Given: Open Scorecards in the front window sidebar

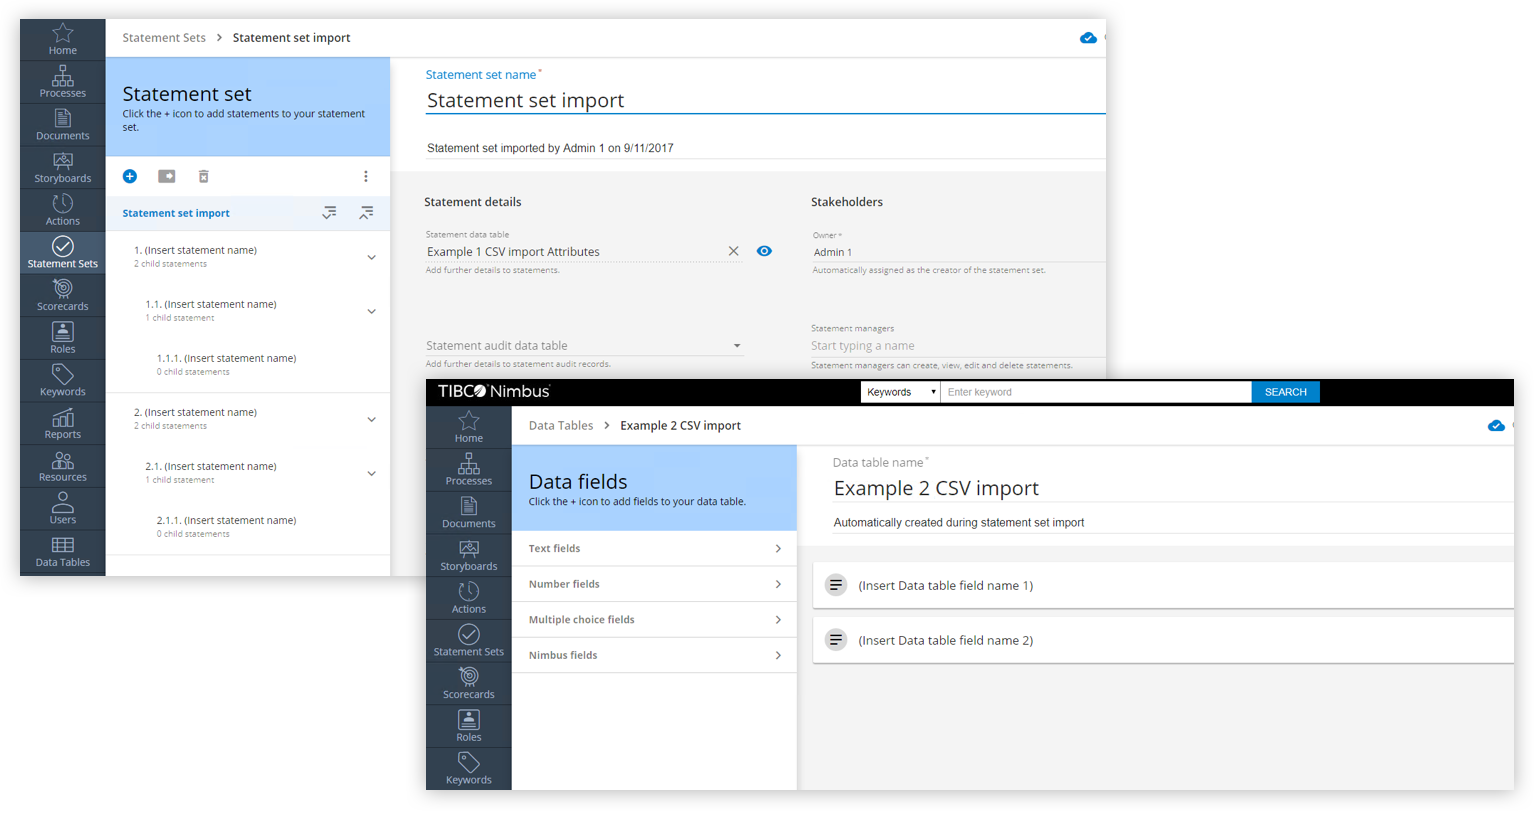Looking at the screenshot, I should click(x=469, y=684).
